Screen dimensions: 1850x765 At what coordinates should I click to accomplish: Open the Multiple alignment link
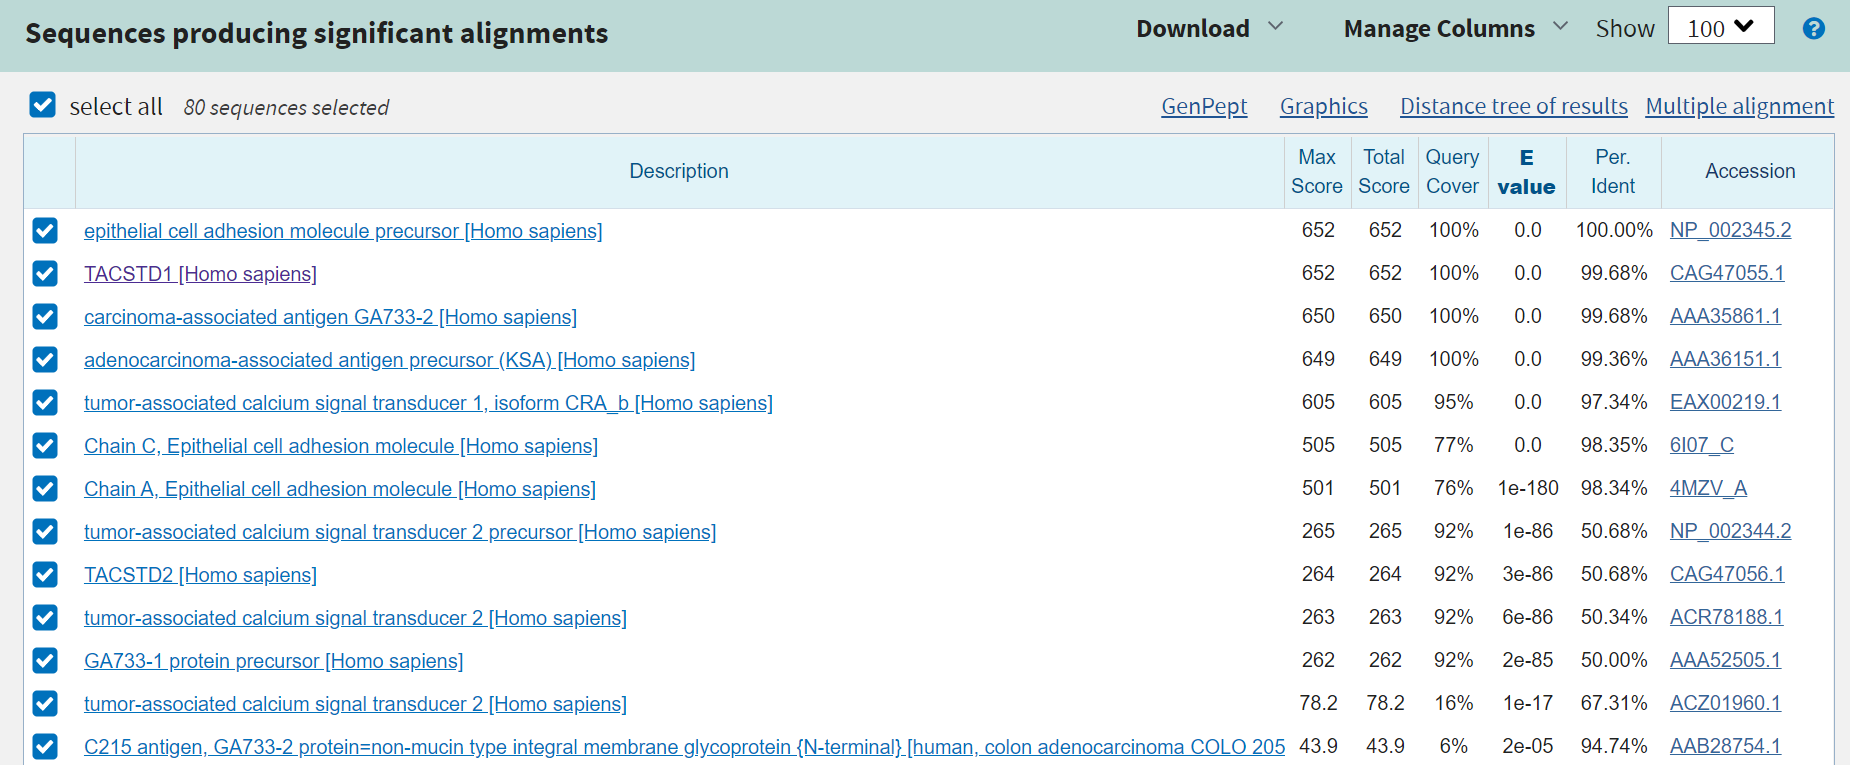1740,106
